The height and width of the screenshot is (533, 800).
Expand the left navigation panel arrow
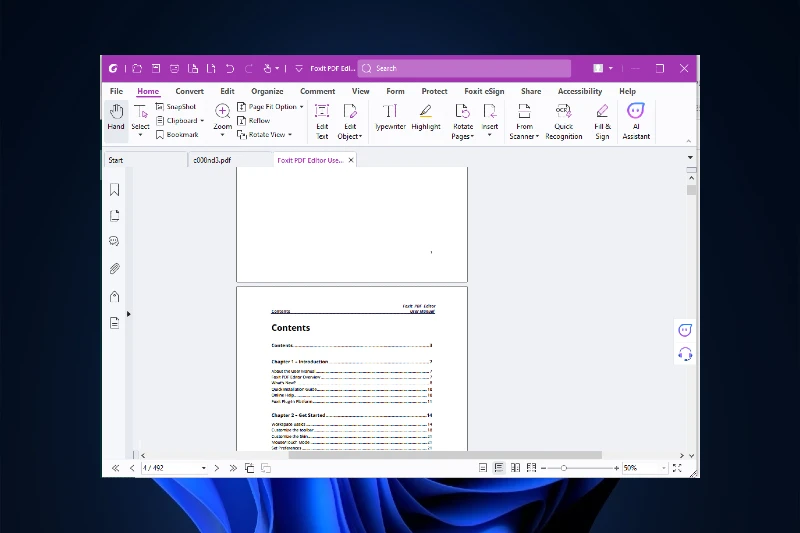click(129, 314)
